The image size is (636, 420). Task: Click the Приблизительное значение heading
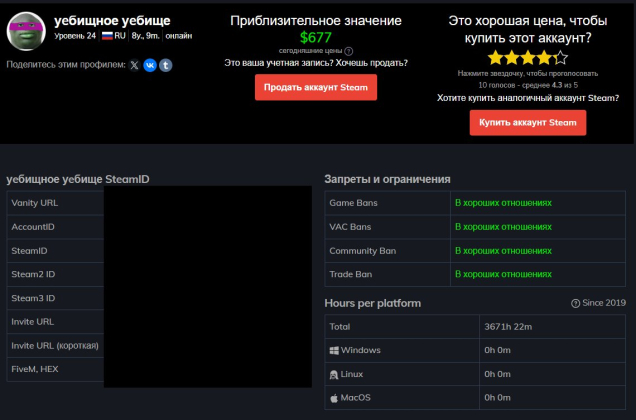click(316, 21)
